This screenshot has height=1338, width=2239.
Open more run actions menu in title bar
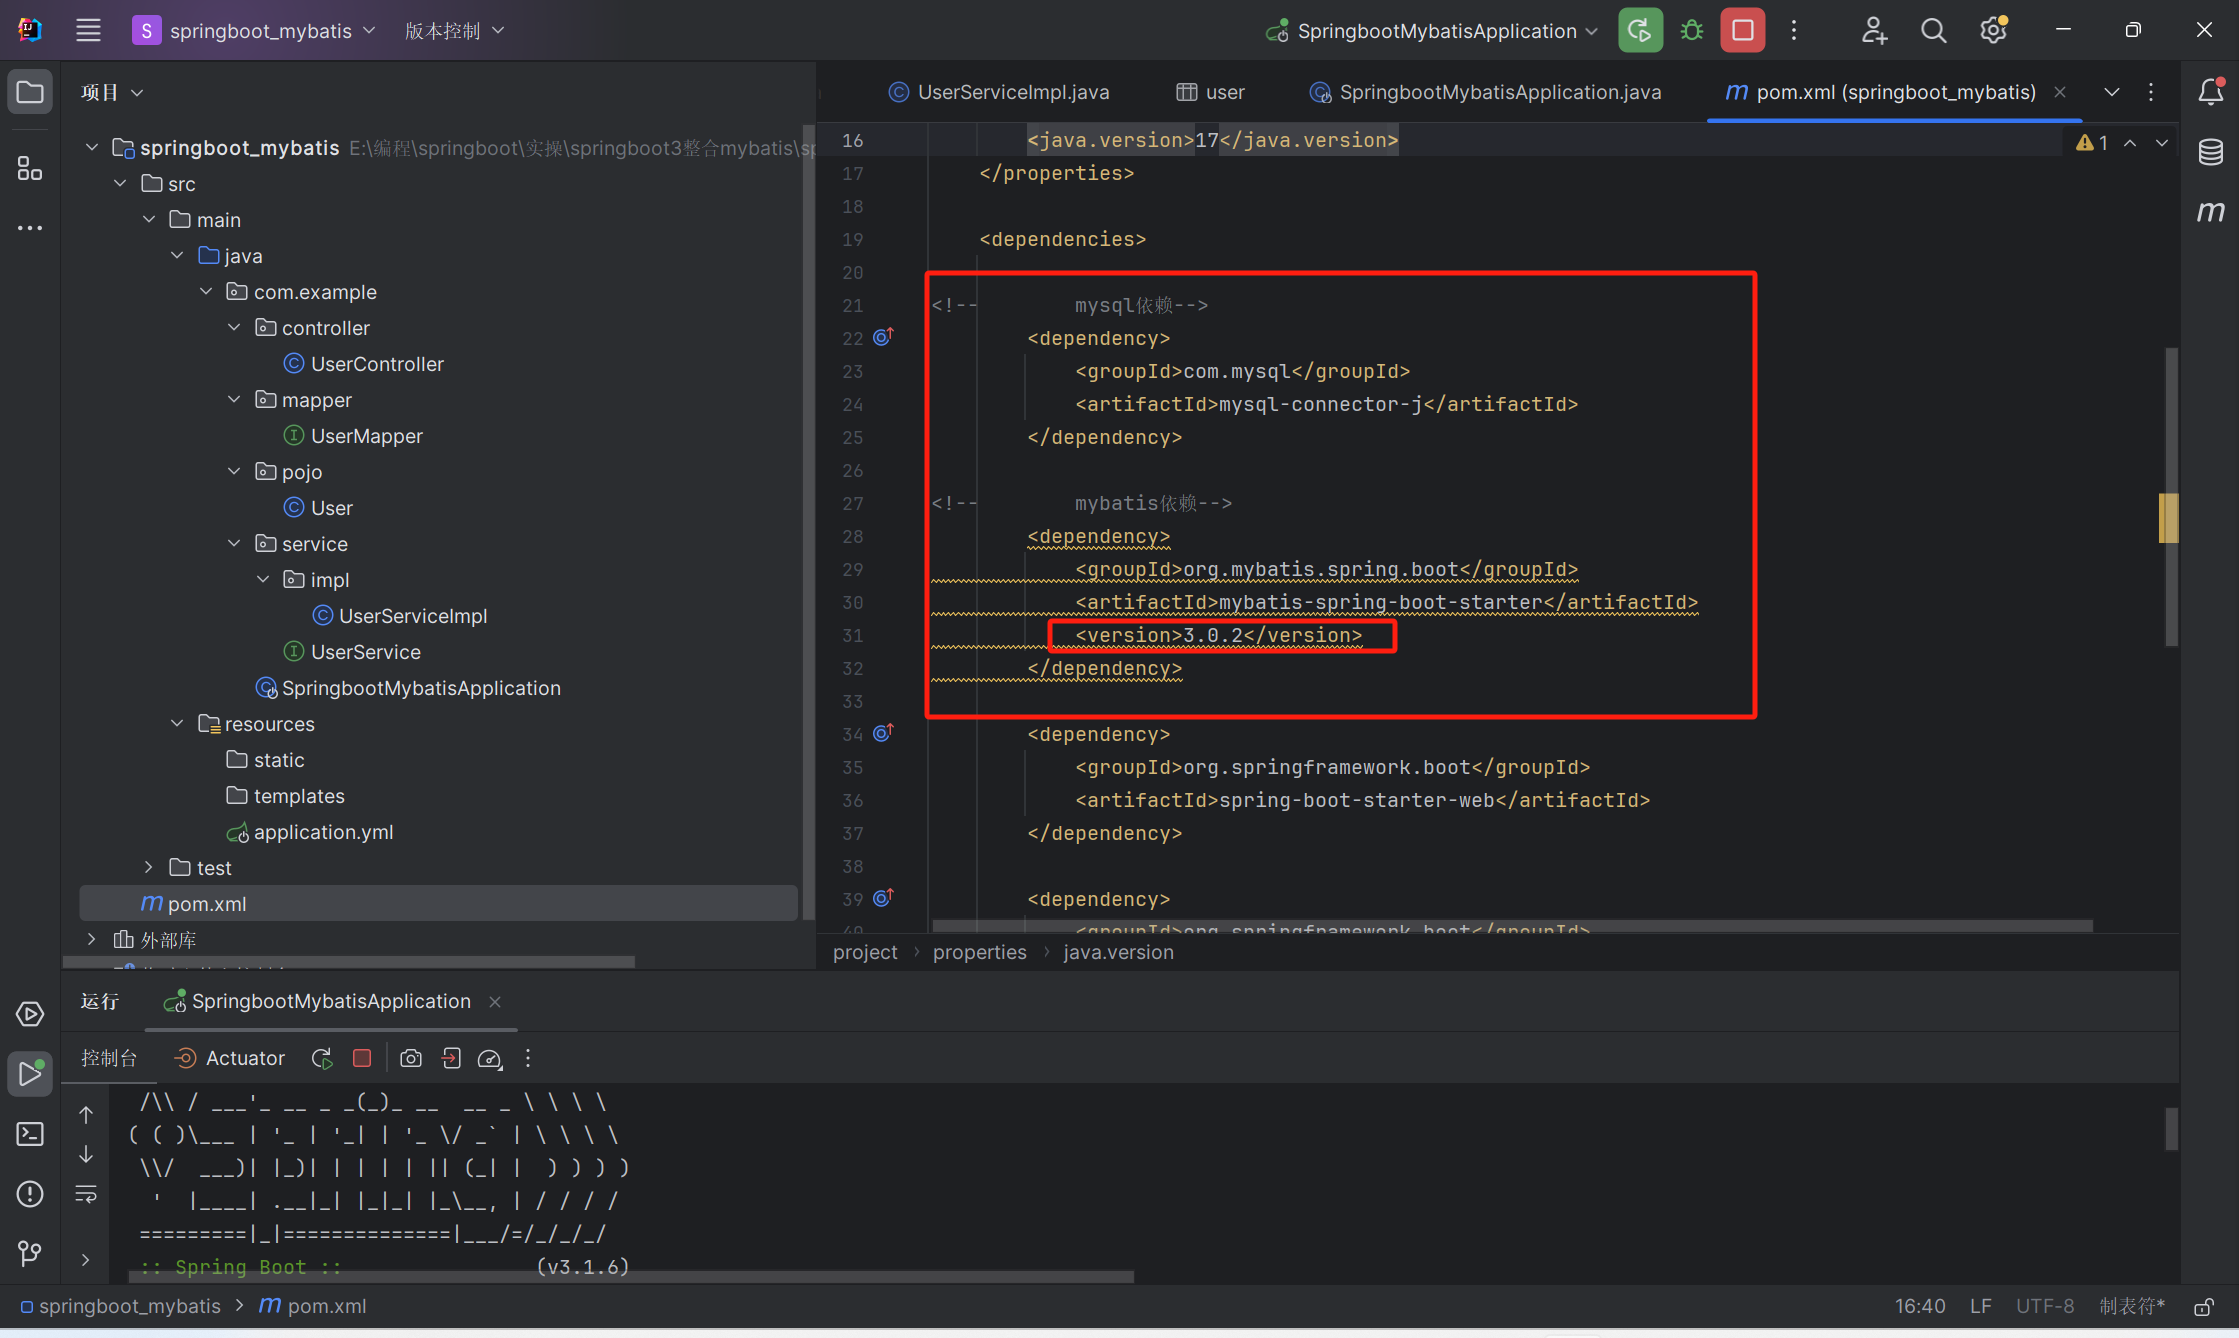click(1794, 31)
